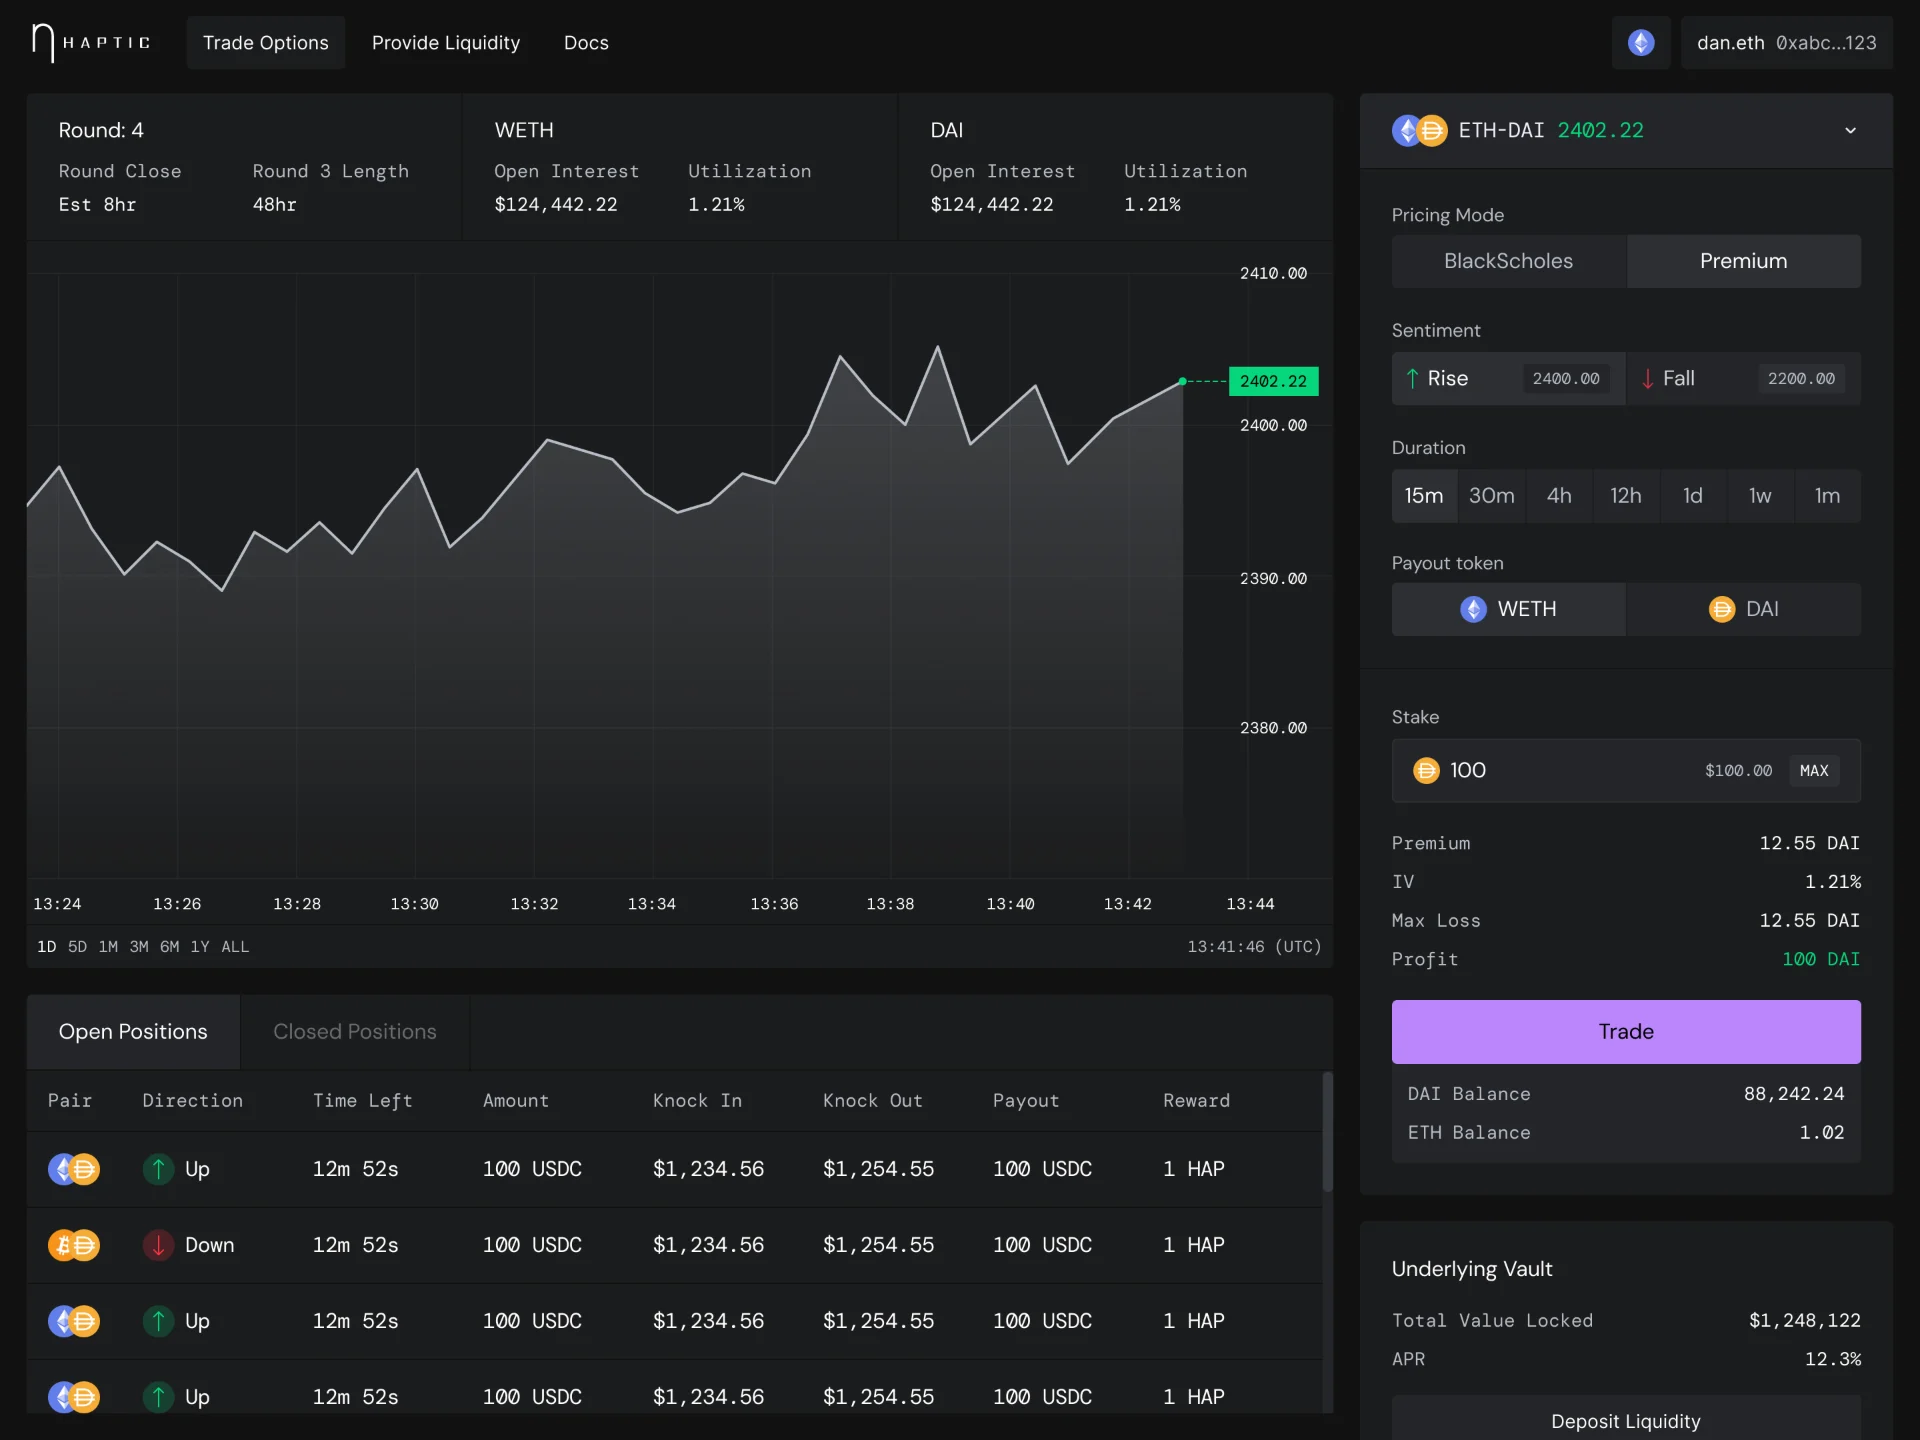Screen dimensions: 1920x1440
Task: Open the dan.eth wallet account menu
Action: coord(1786,43)
